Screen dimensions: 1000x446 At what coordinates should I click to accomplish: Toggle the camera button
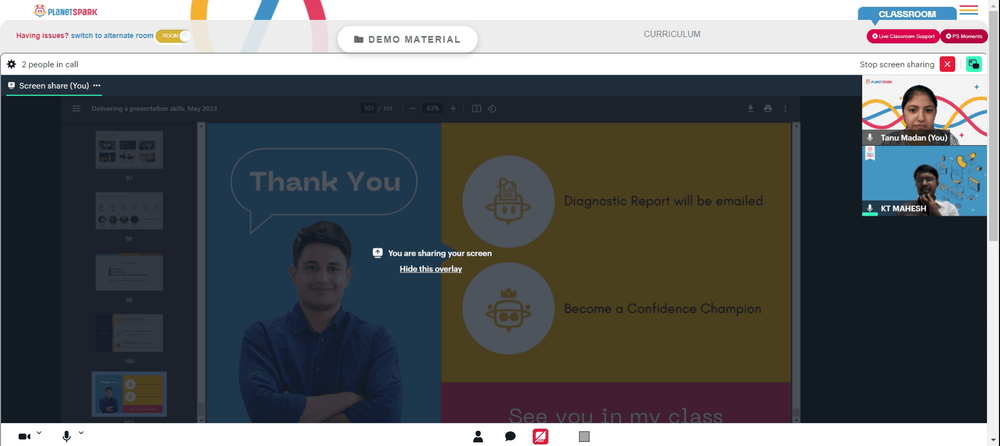pos(24,436)
